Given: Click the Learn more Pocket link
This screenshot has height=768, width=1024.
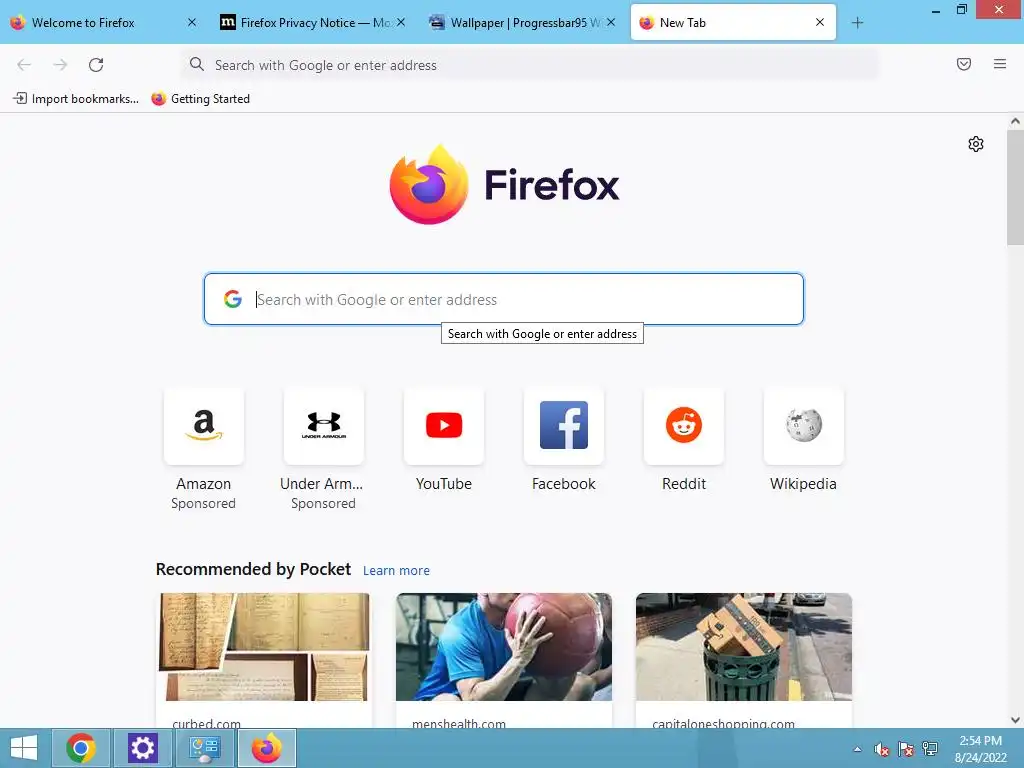Looking at the screenshot, I should tap(396, 571).
